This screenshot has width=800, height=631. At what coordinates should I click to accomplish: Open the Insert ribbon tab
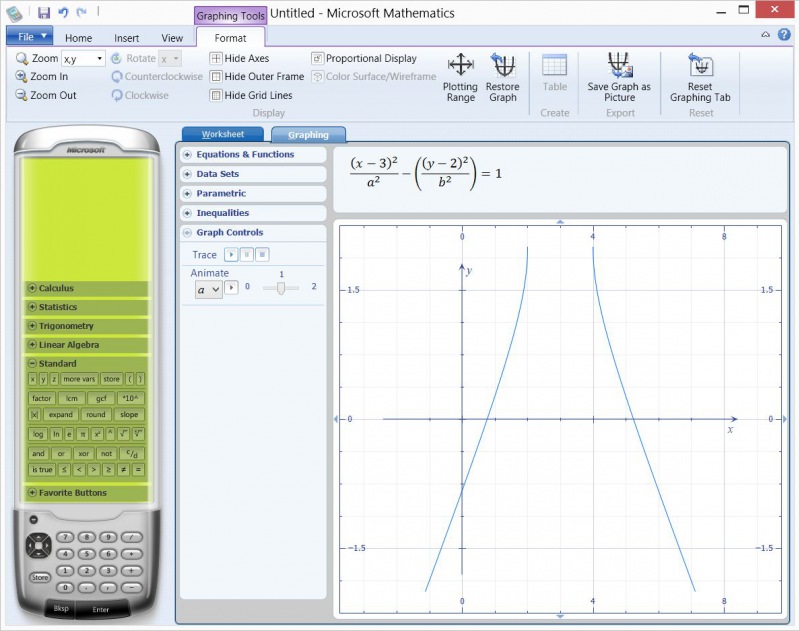pos(127,38)
